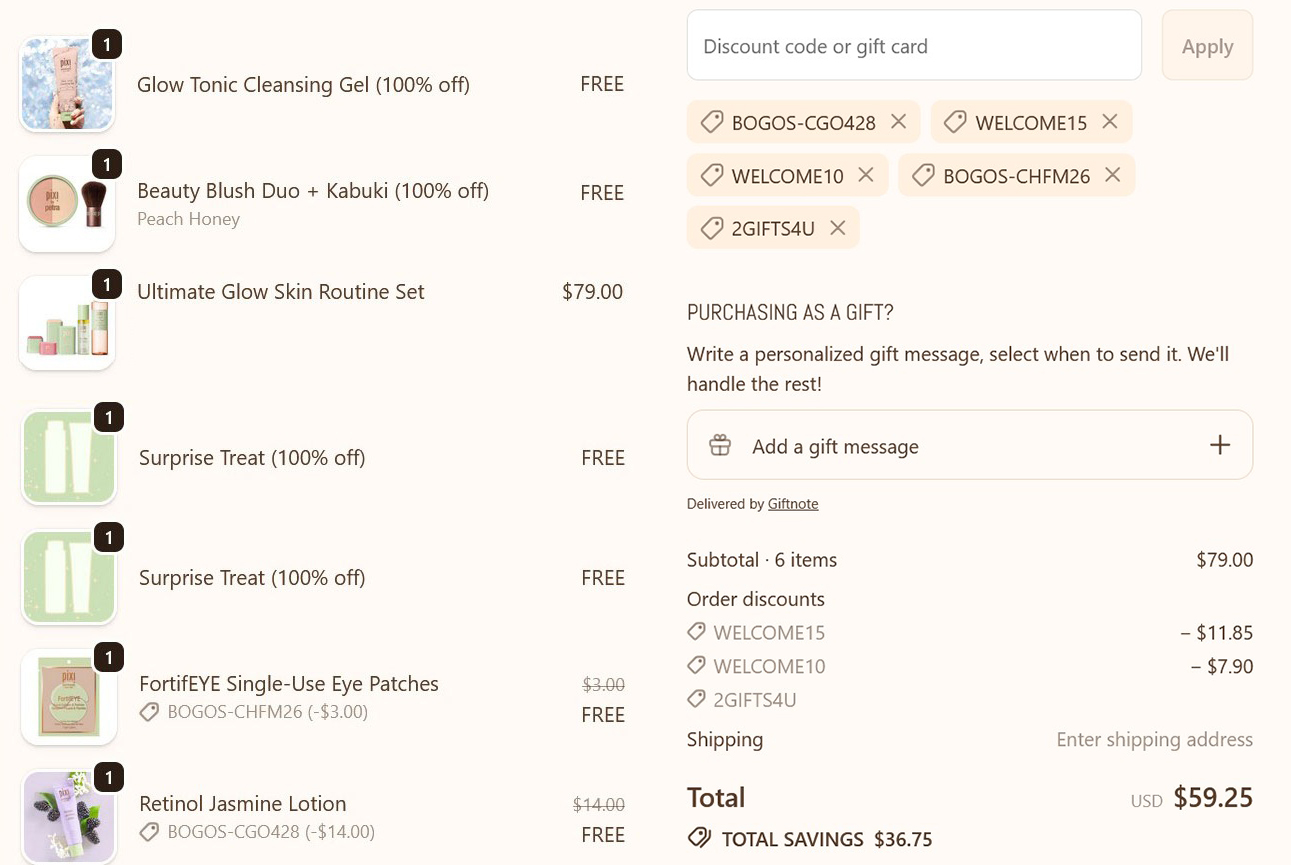Click the gift box icon in gift message
This screenshot has width=1291, height=865.
[x=720, y=446]
